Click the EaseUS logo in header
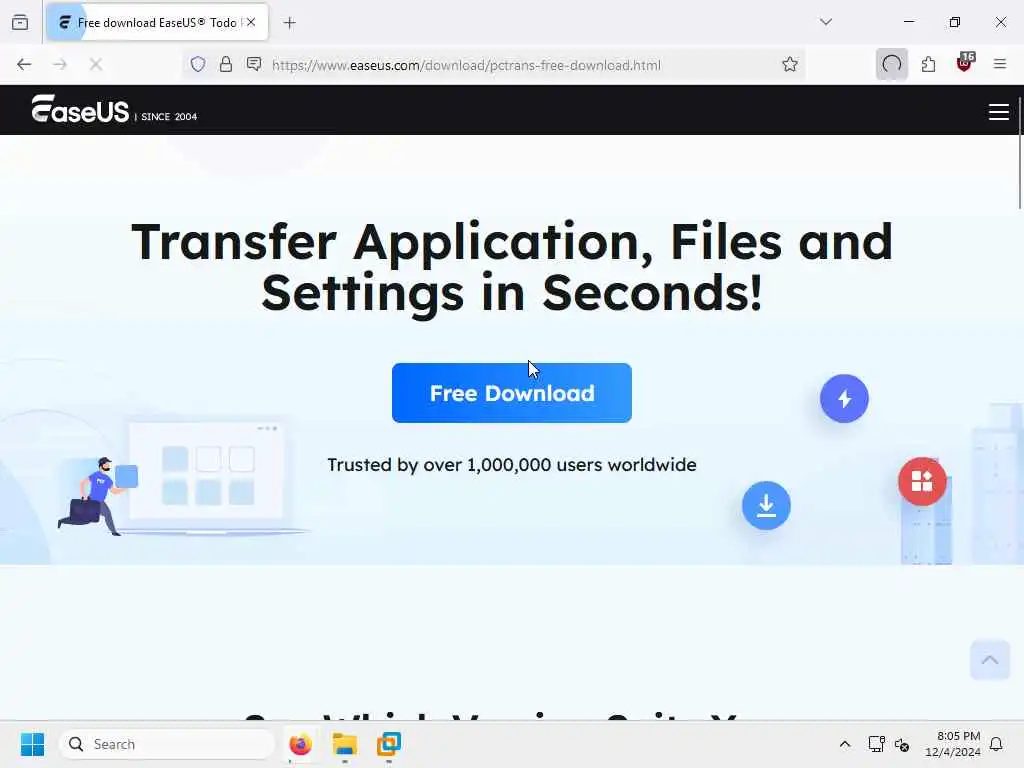 tap(80, 109)
